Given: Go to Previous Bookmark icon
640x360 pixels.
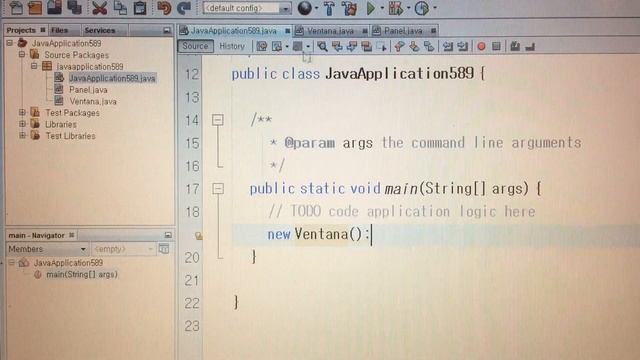Looking at the screenshot, I should pos(399,47).
